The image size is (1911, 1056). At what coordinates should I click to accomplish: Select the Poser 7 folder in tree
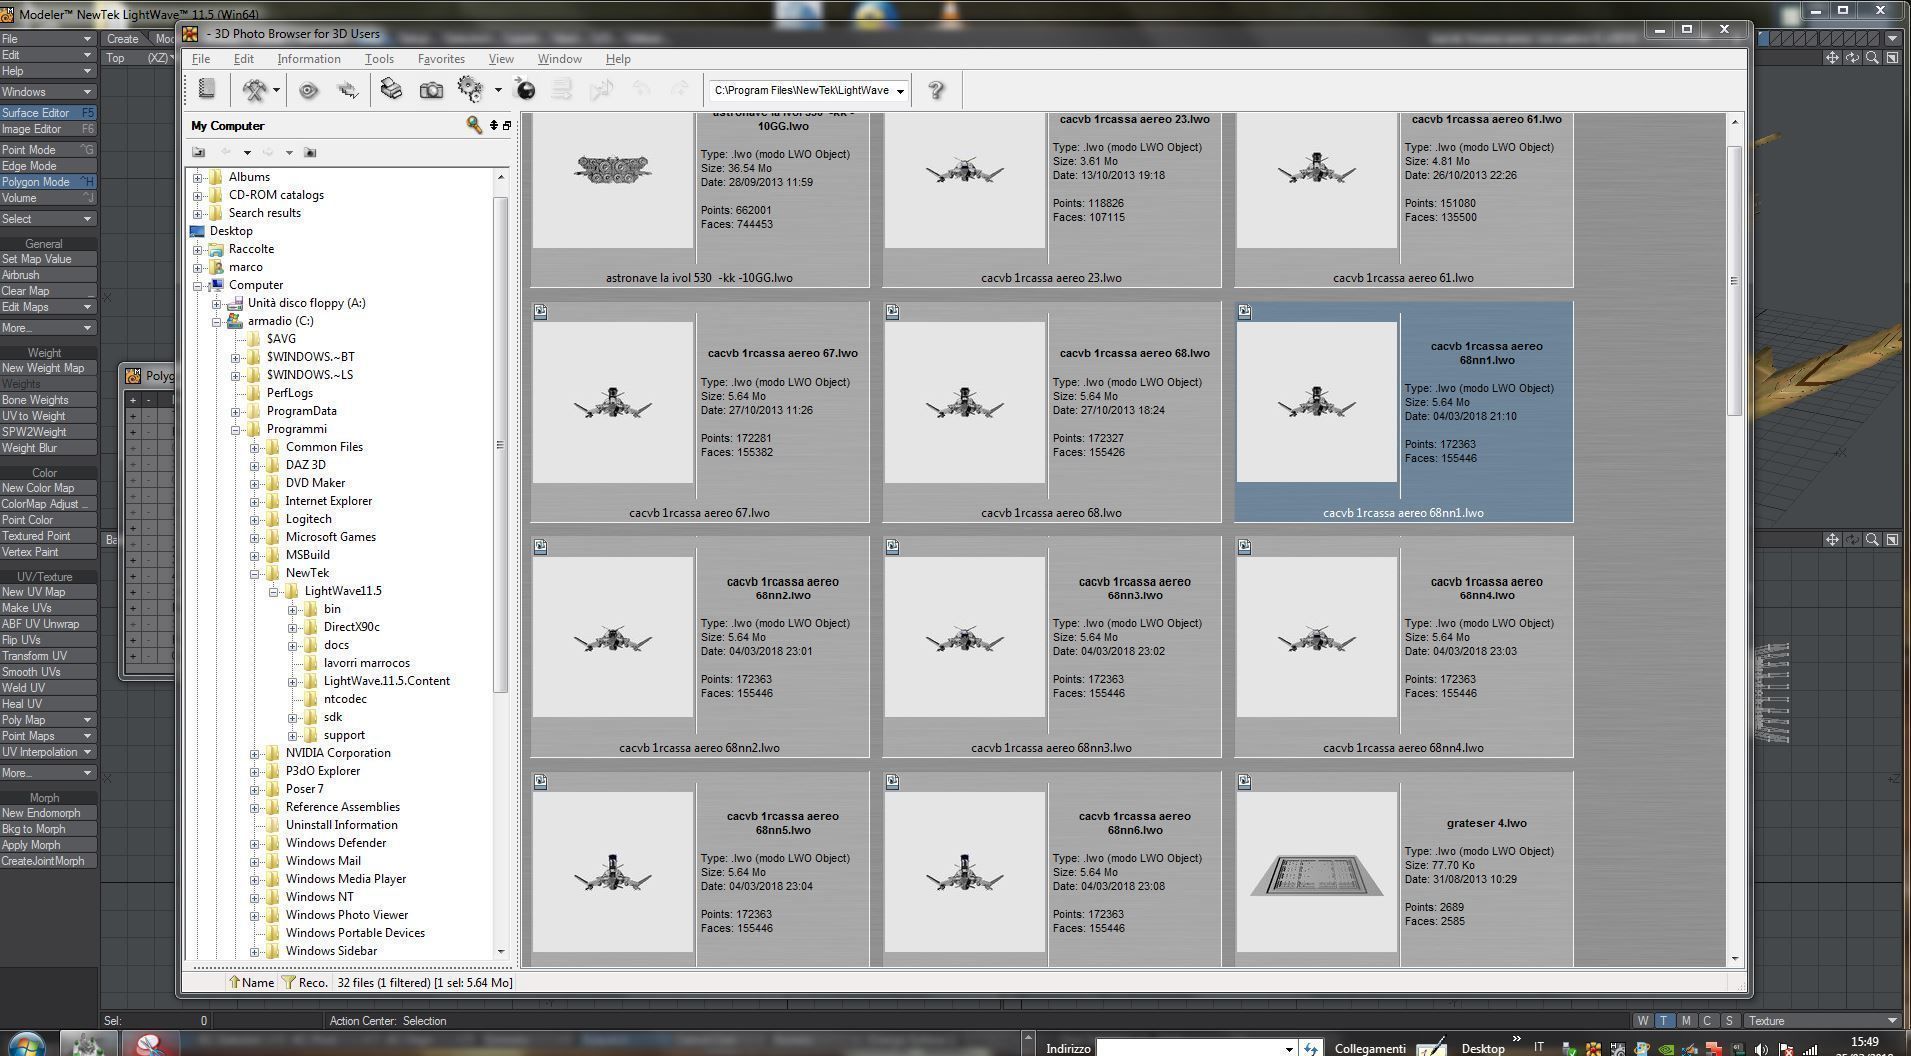(x=304, y=789)
